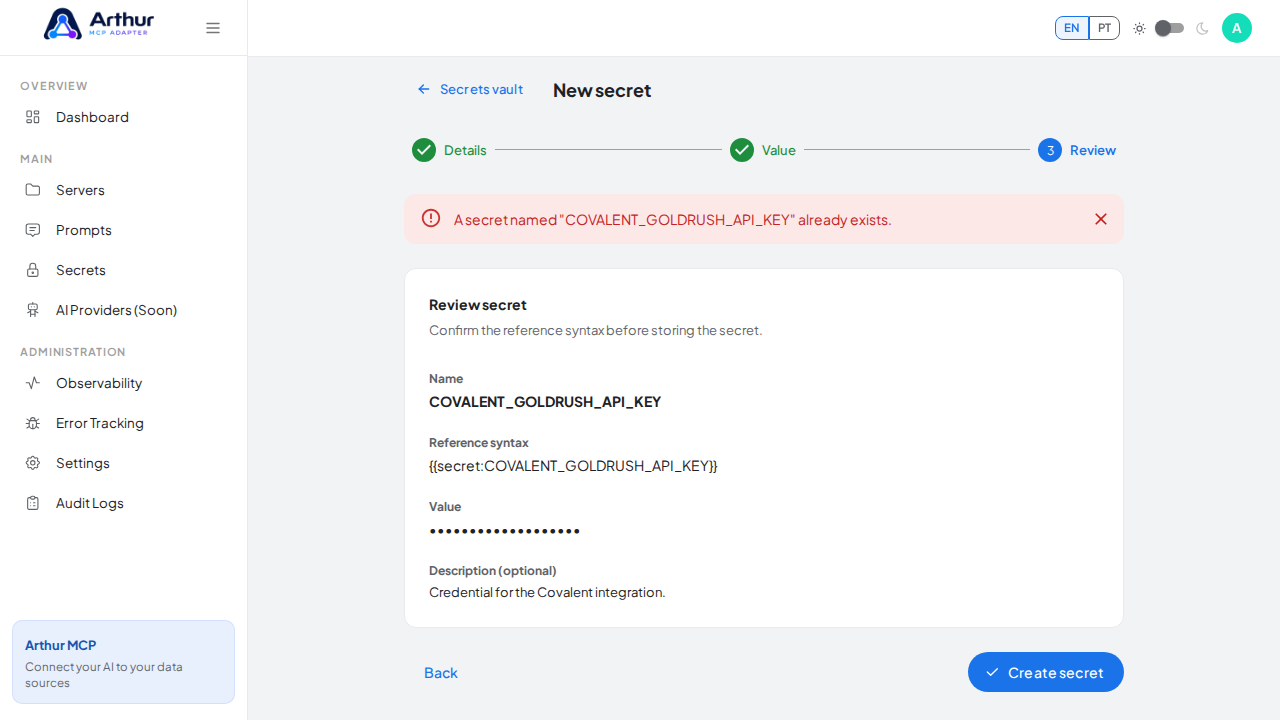Click the Servers folder icon
Viewport: 1280px width, 720px height.
[x=33, y=190]
